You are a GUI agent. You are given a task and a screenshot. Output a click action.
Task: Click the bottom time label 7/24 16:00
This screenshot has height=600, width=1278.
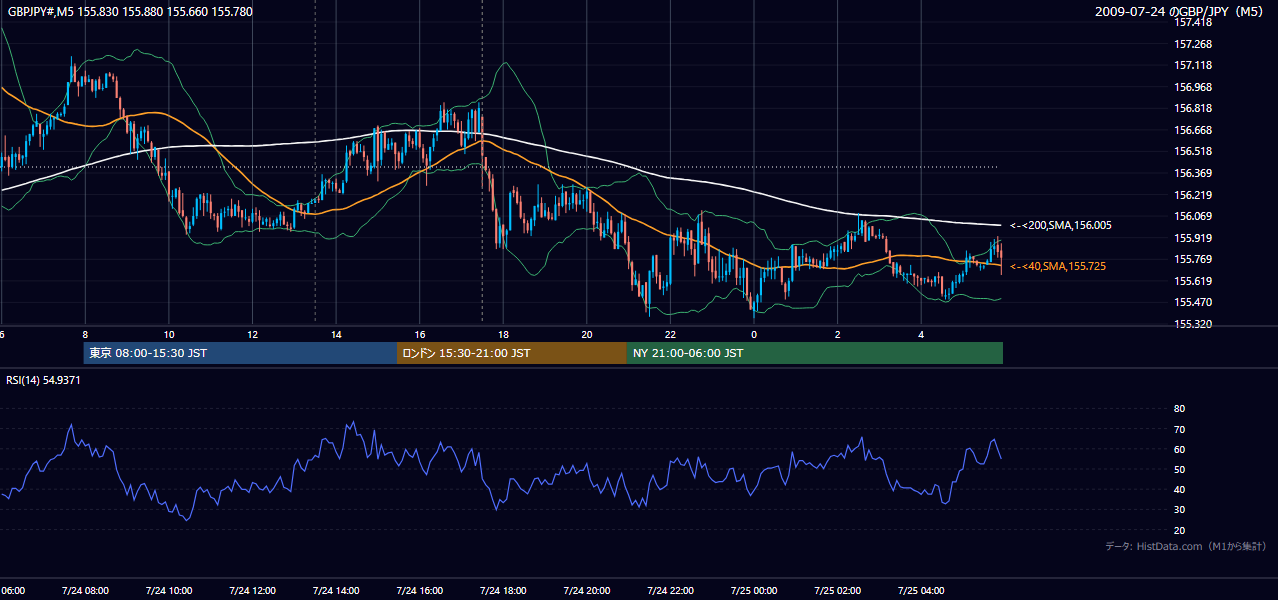(x=419, y=591)
